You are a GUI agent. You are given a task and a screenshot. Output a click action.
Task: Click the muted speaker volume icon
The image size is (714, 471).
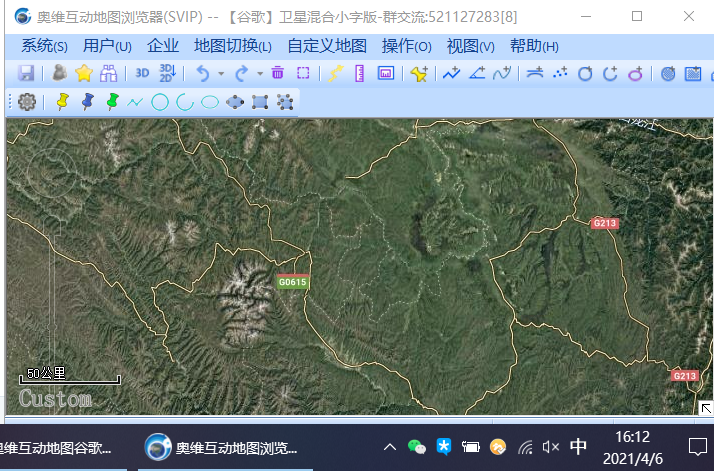click(x=551, y=447)
